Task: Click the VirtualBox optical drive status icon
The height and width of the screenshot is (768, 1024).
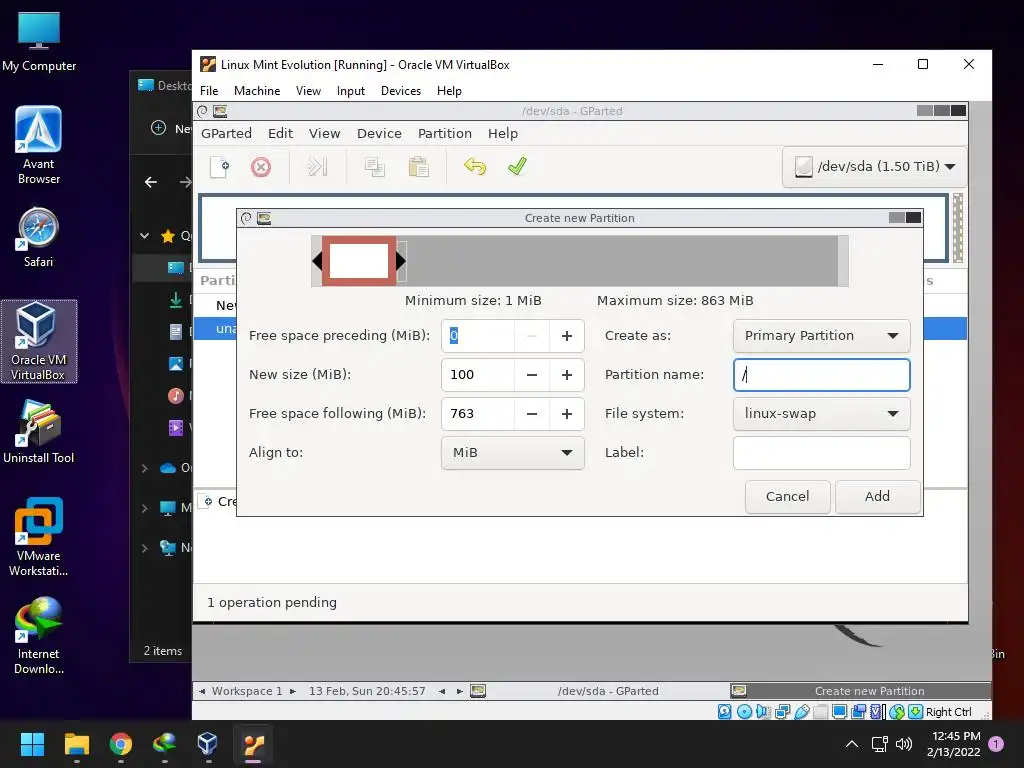Action: (744, 712)
